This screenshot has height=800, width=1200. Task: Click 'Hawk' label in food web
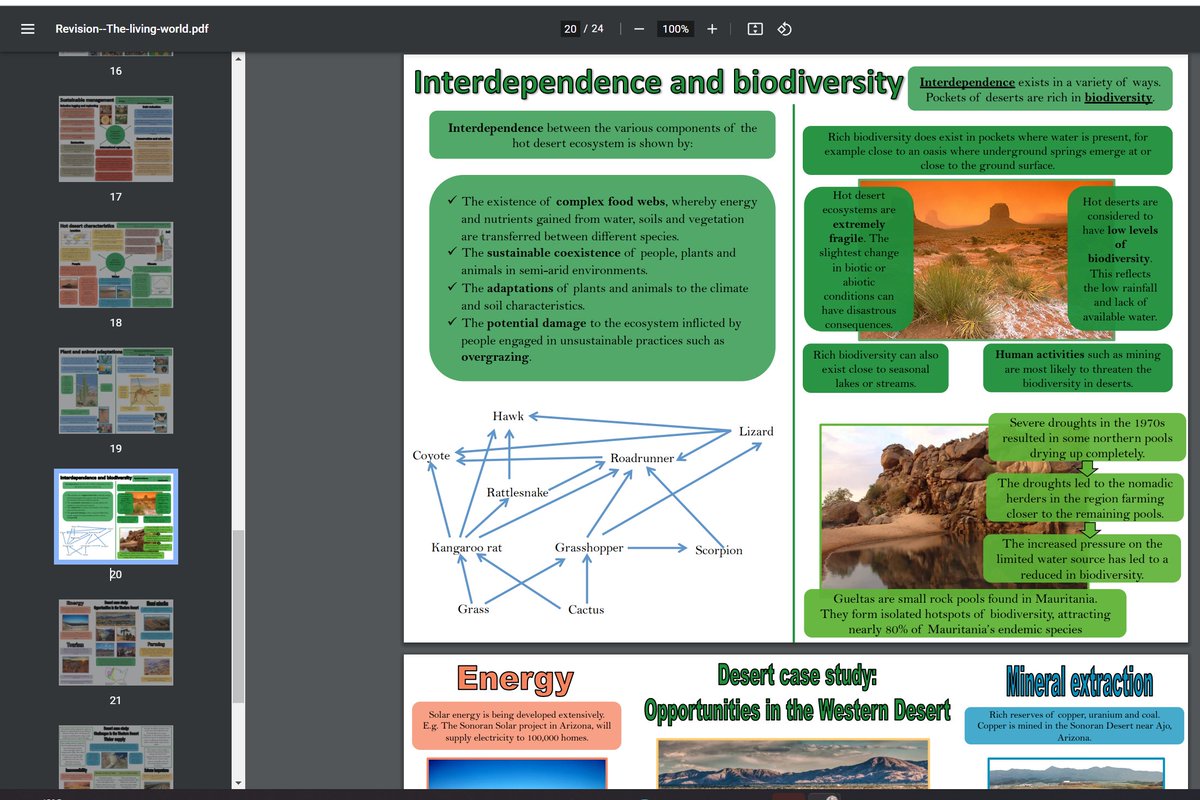(x=508, y=416)
